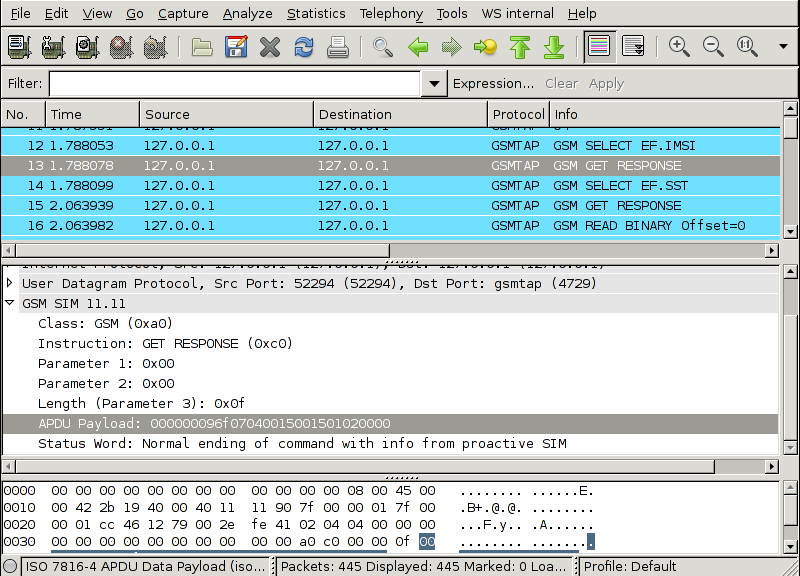Screen dimensions: 800x576
Task: Open the capture interfaces list icon
Action: click(x=20, y=47)
